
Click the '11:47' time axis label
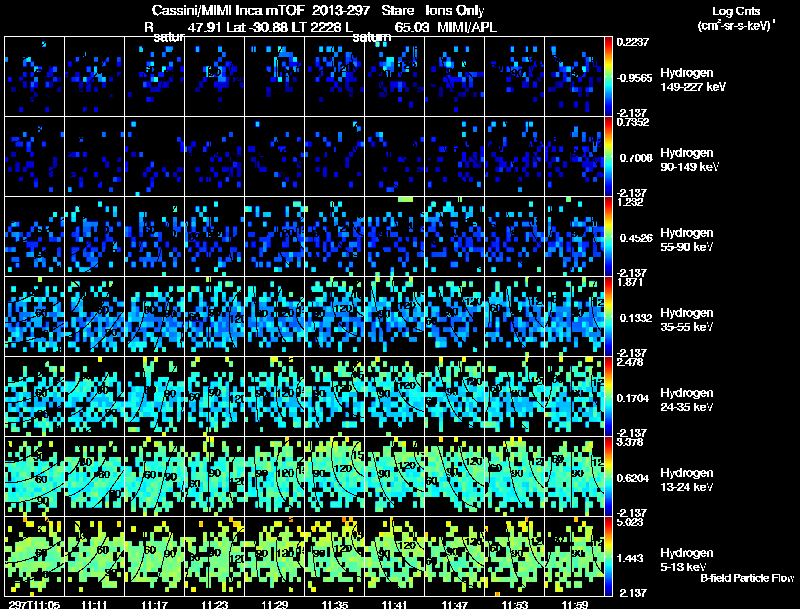[x=455, y=604]
